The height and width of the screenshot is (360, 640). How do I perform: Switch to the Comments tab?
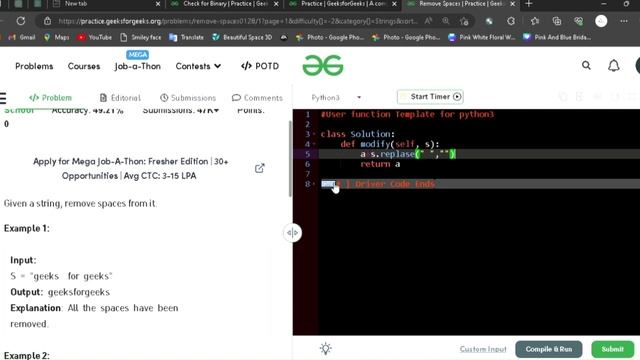[257, 98]
